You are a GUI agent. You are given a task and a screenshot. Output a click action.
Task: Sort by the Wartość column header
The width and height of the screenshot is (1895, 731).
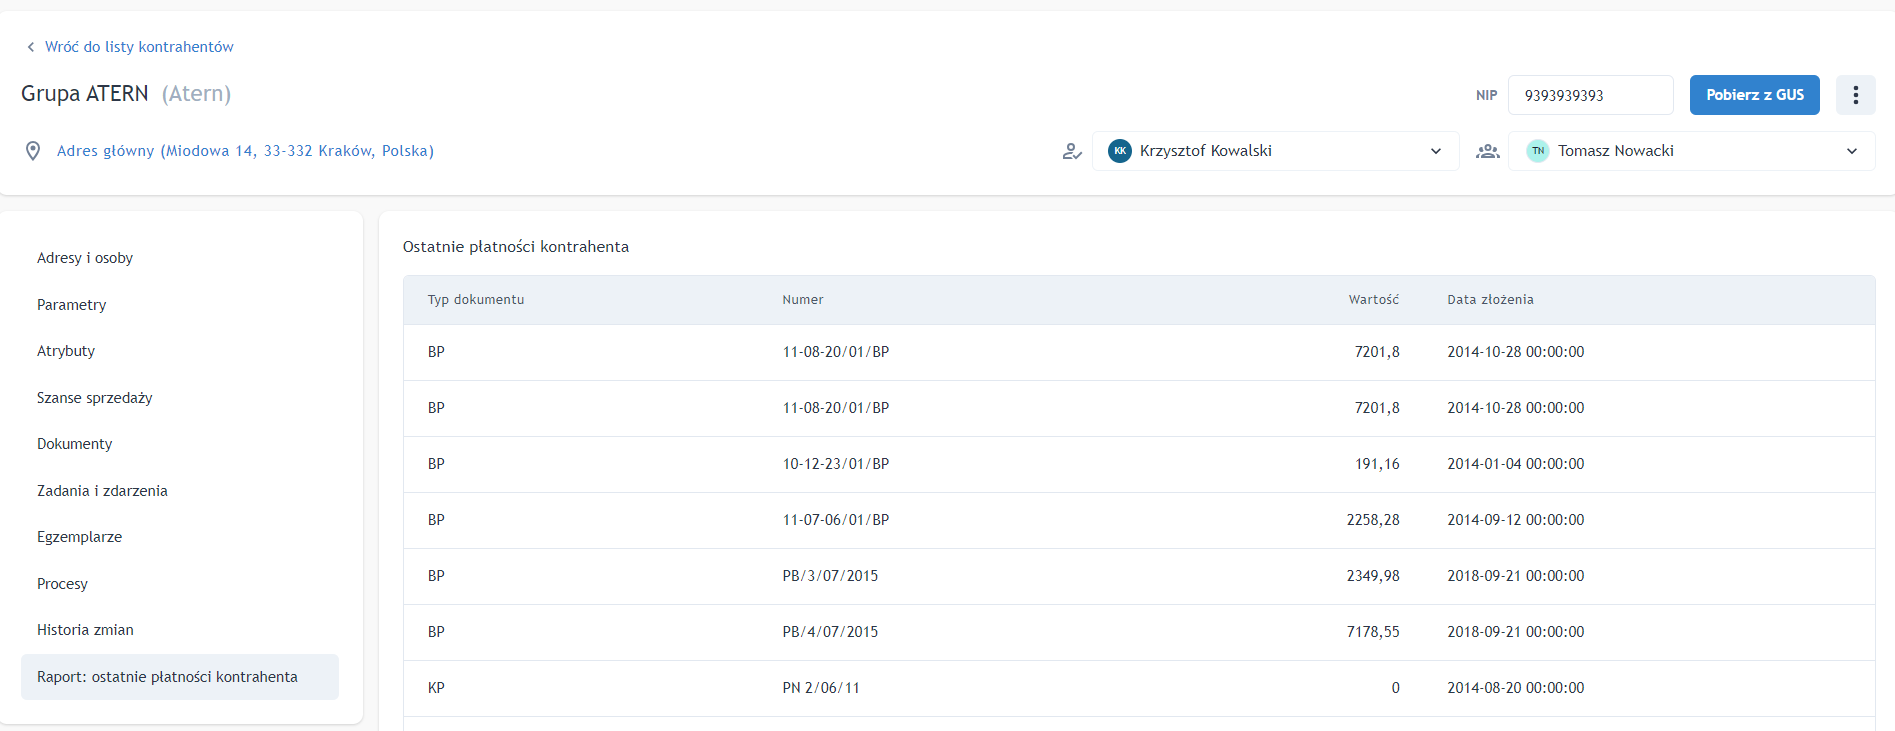pos(1373,300)
